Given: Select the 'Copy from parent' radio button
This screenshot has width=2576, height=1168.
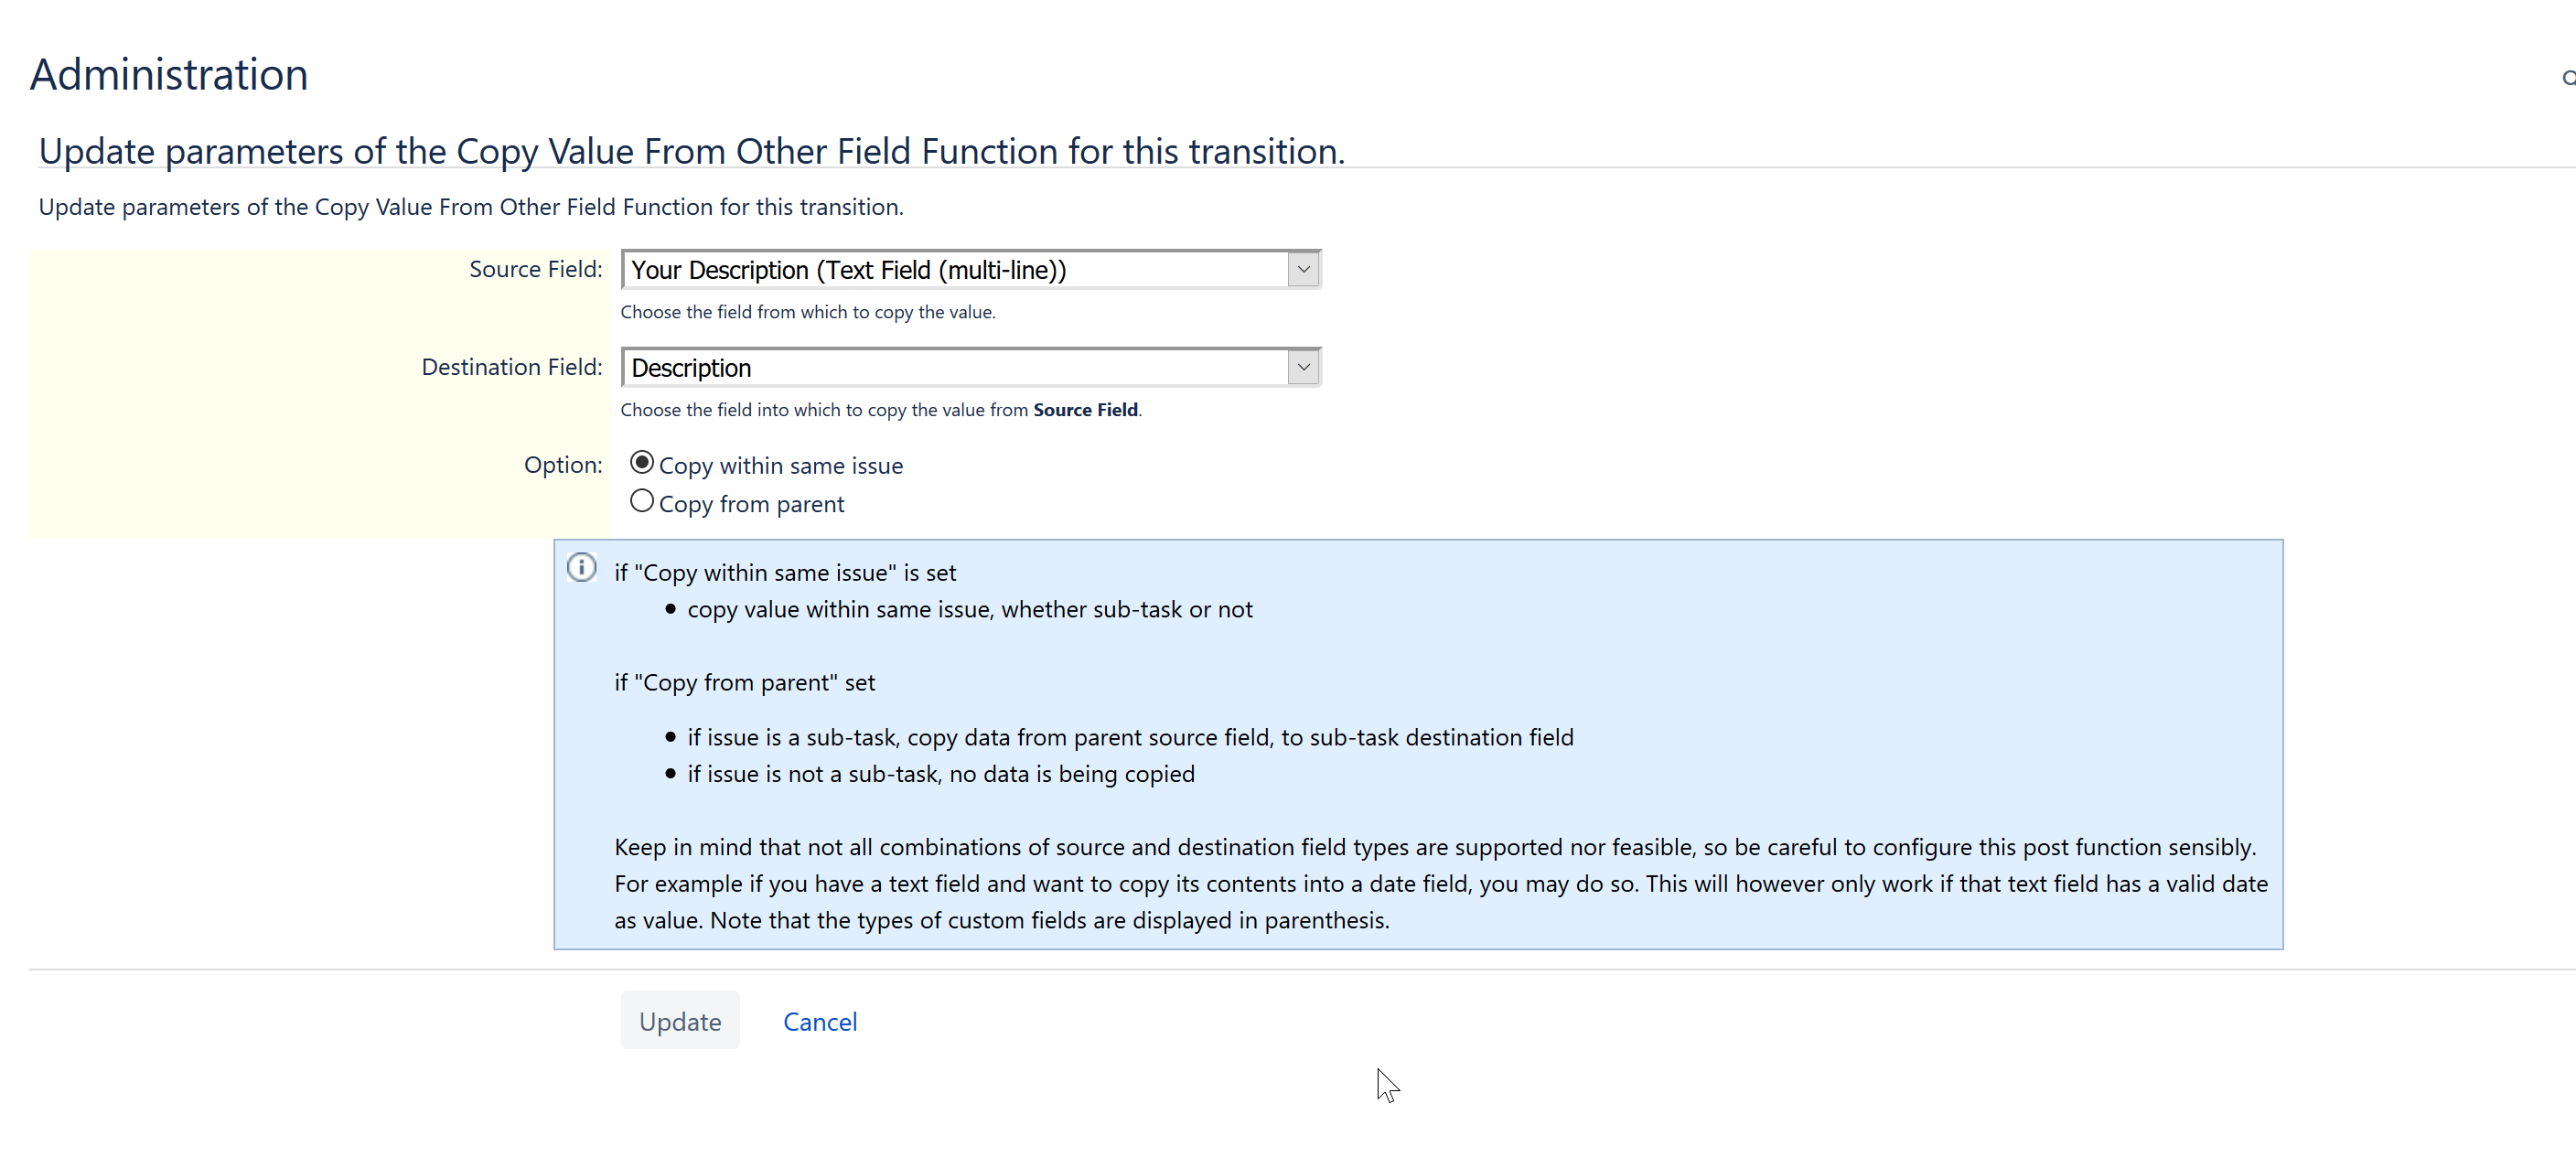Looking at the screenshot, I should [642, 501].
